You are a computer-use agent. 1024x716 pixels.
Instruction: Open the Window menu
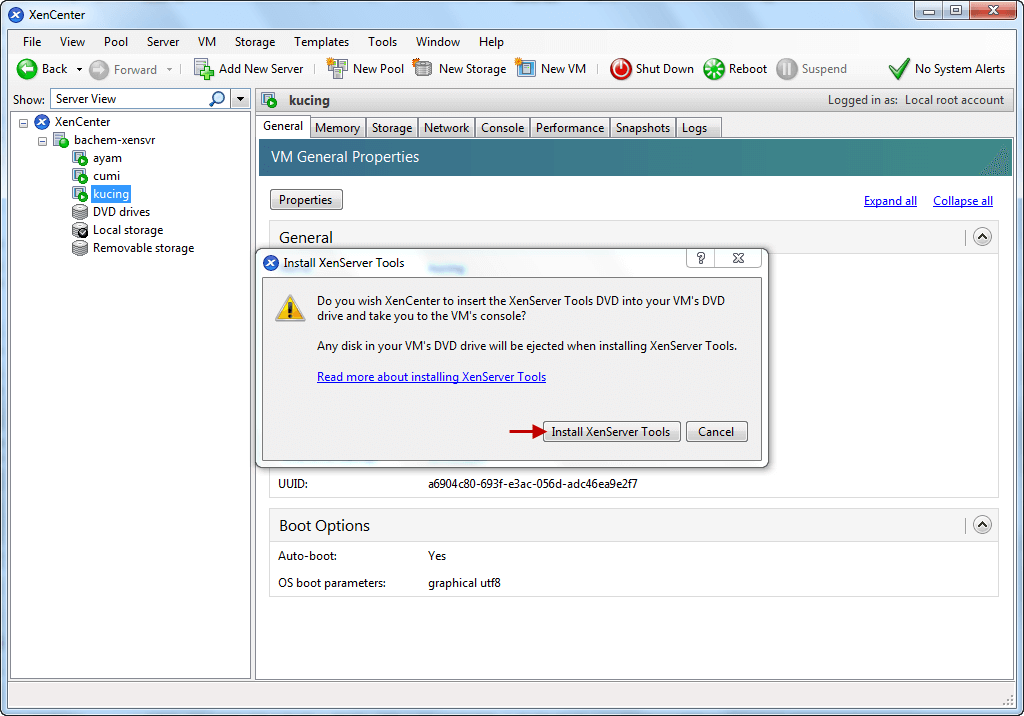click(438, 42)
